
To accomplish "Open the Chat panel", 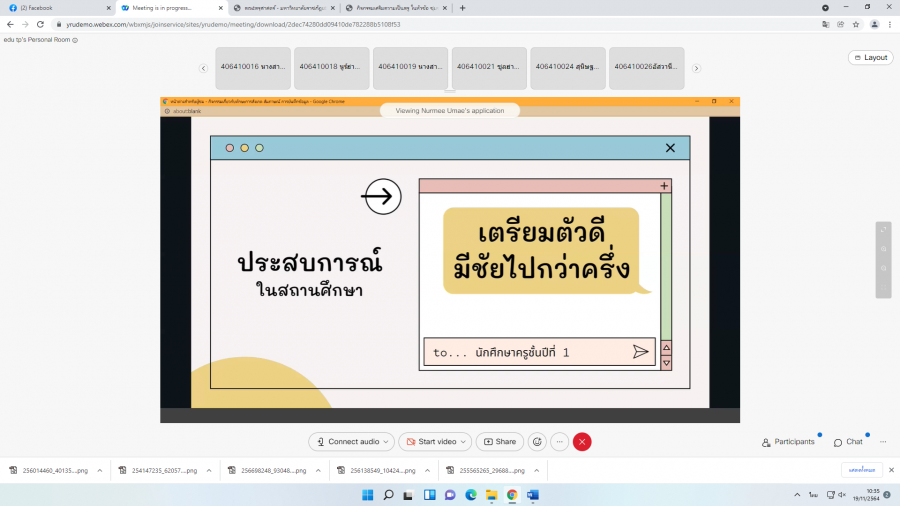I will (847, 441).
